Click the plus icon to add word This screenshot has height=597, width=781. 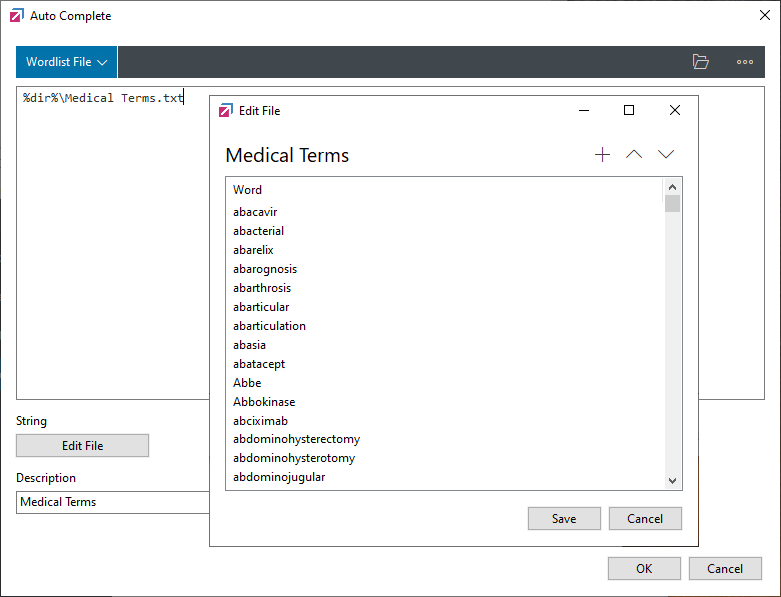[602, 155]
